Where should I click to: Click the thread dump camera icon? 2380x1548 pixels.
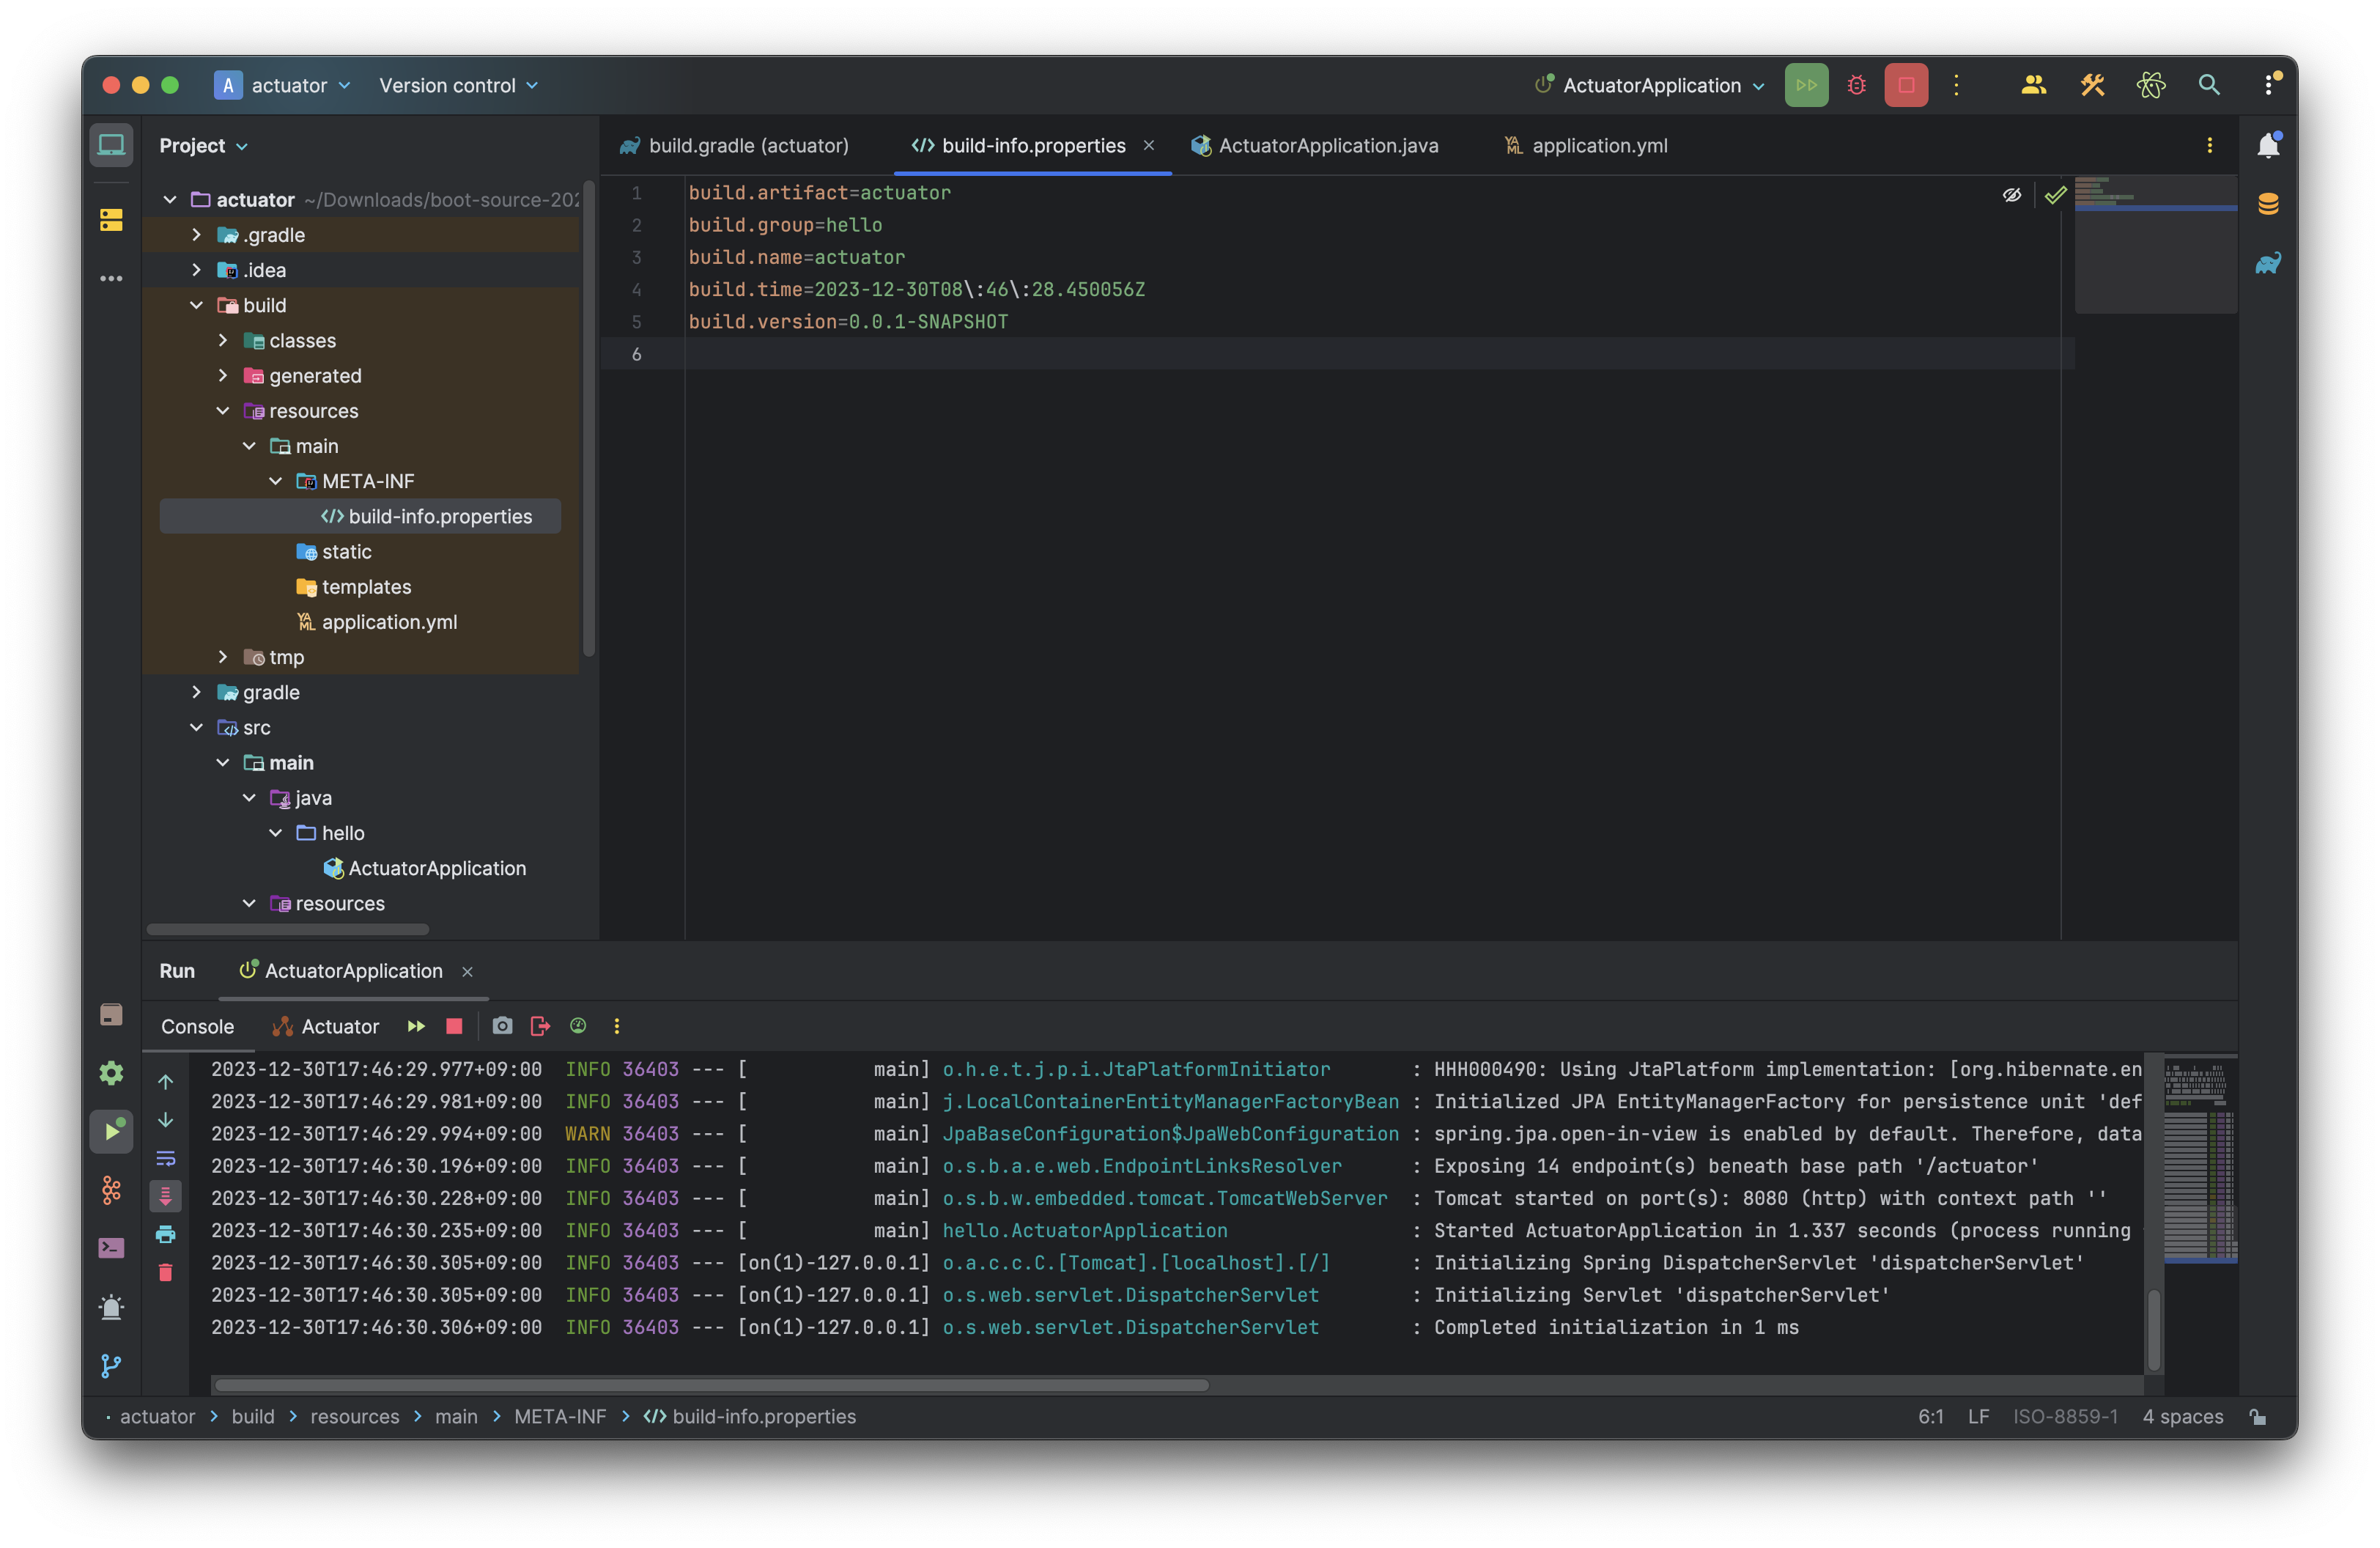(x=502, y=1026)
